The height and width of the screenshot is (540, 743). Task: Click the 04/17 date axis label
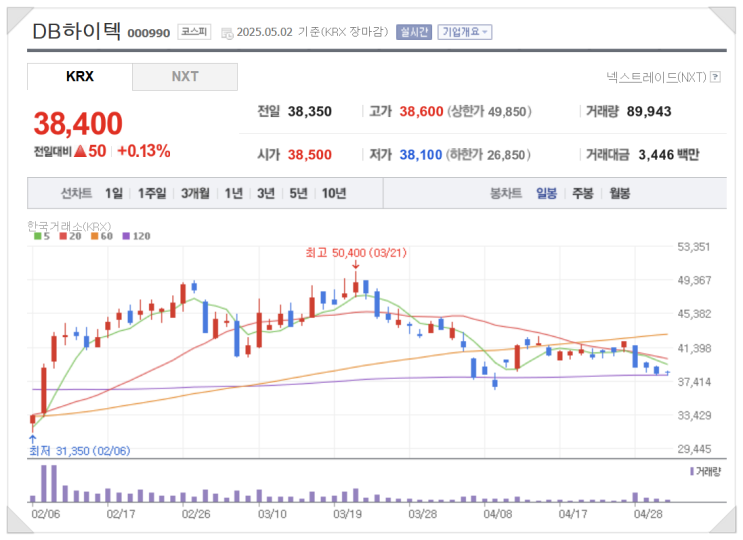pyautogui.click(x=573, y=514)
